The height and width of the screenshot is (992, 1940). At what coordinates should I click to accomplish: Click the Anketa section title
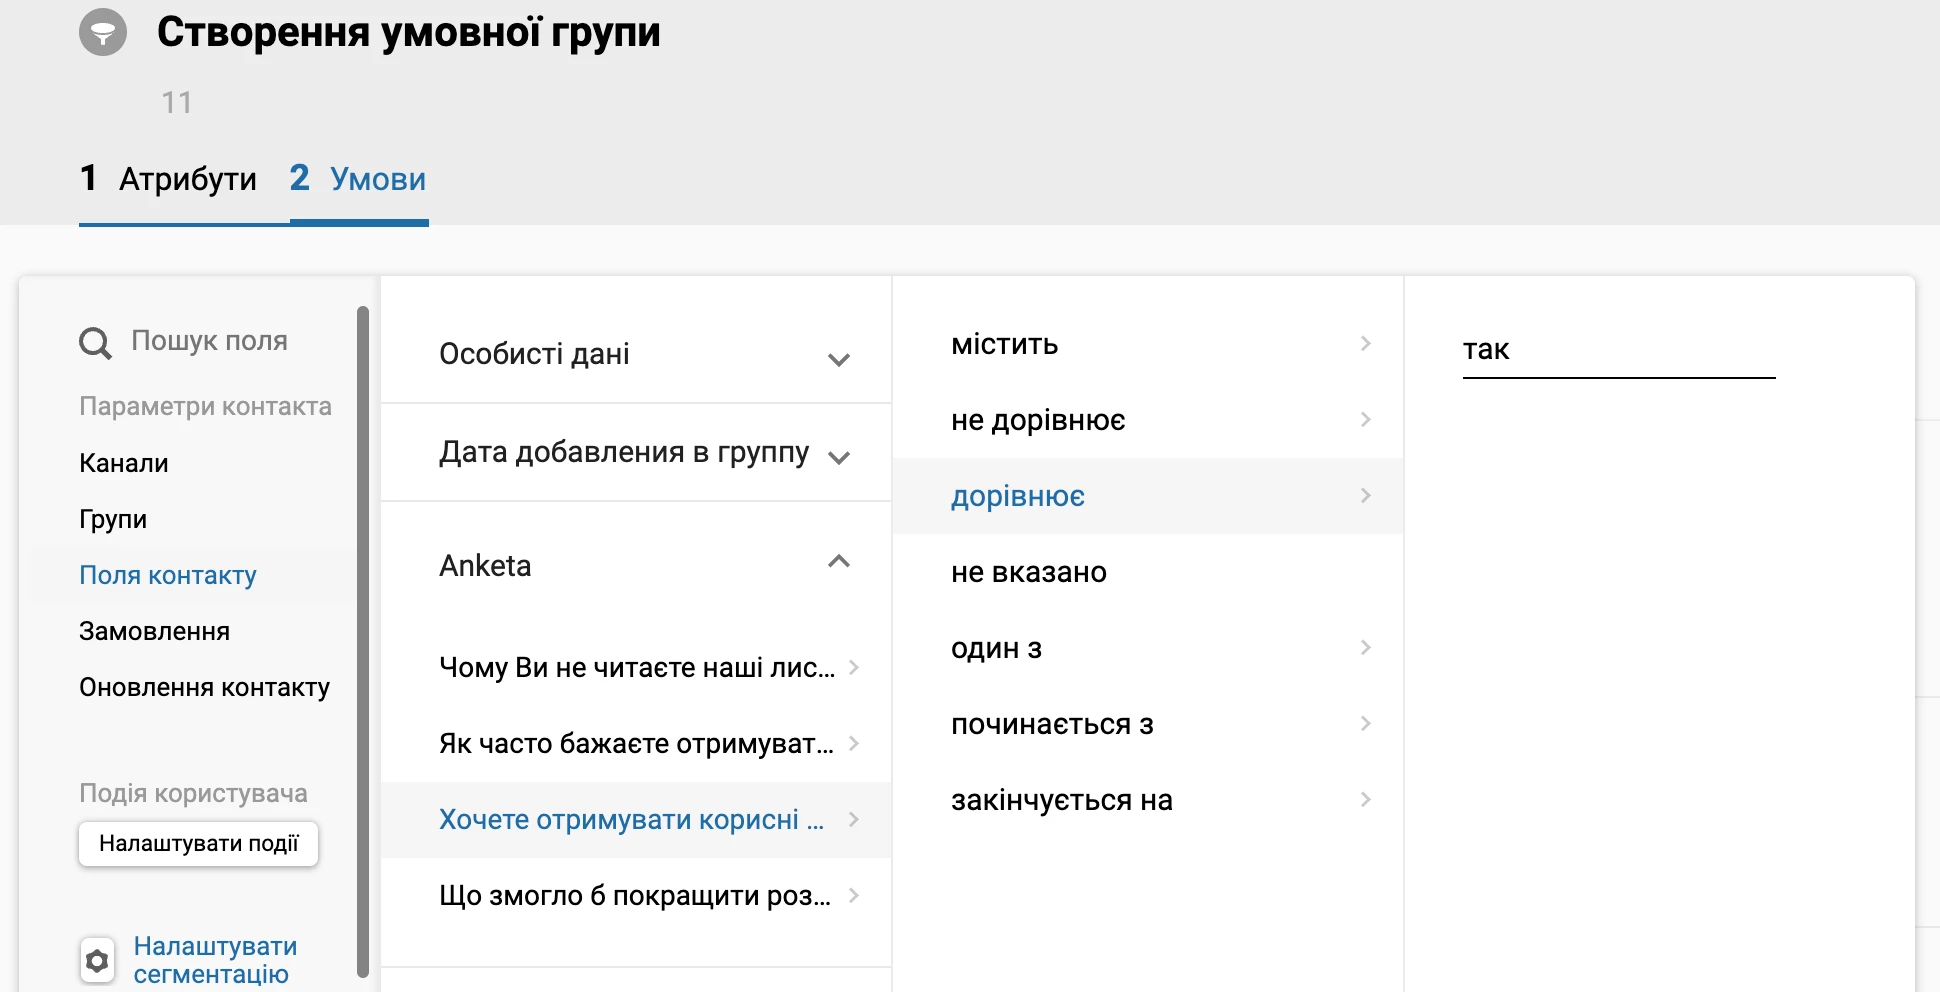point(485,566)
